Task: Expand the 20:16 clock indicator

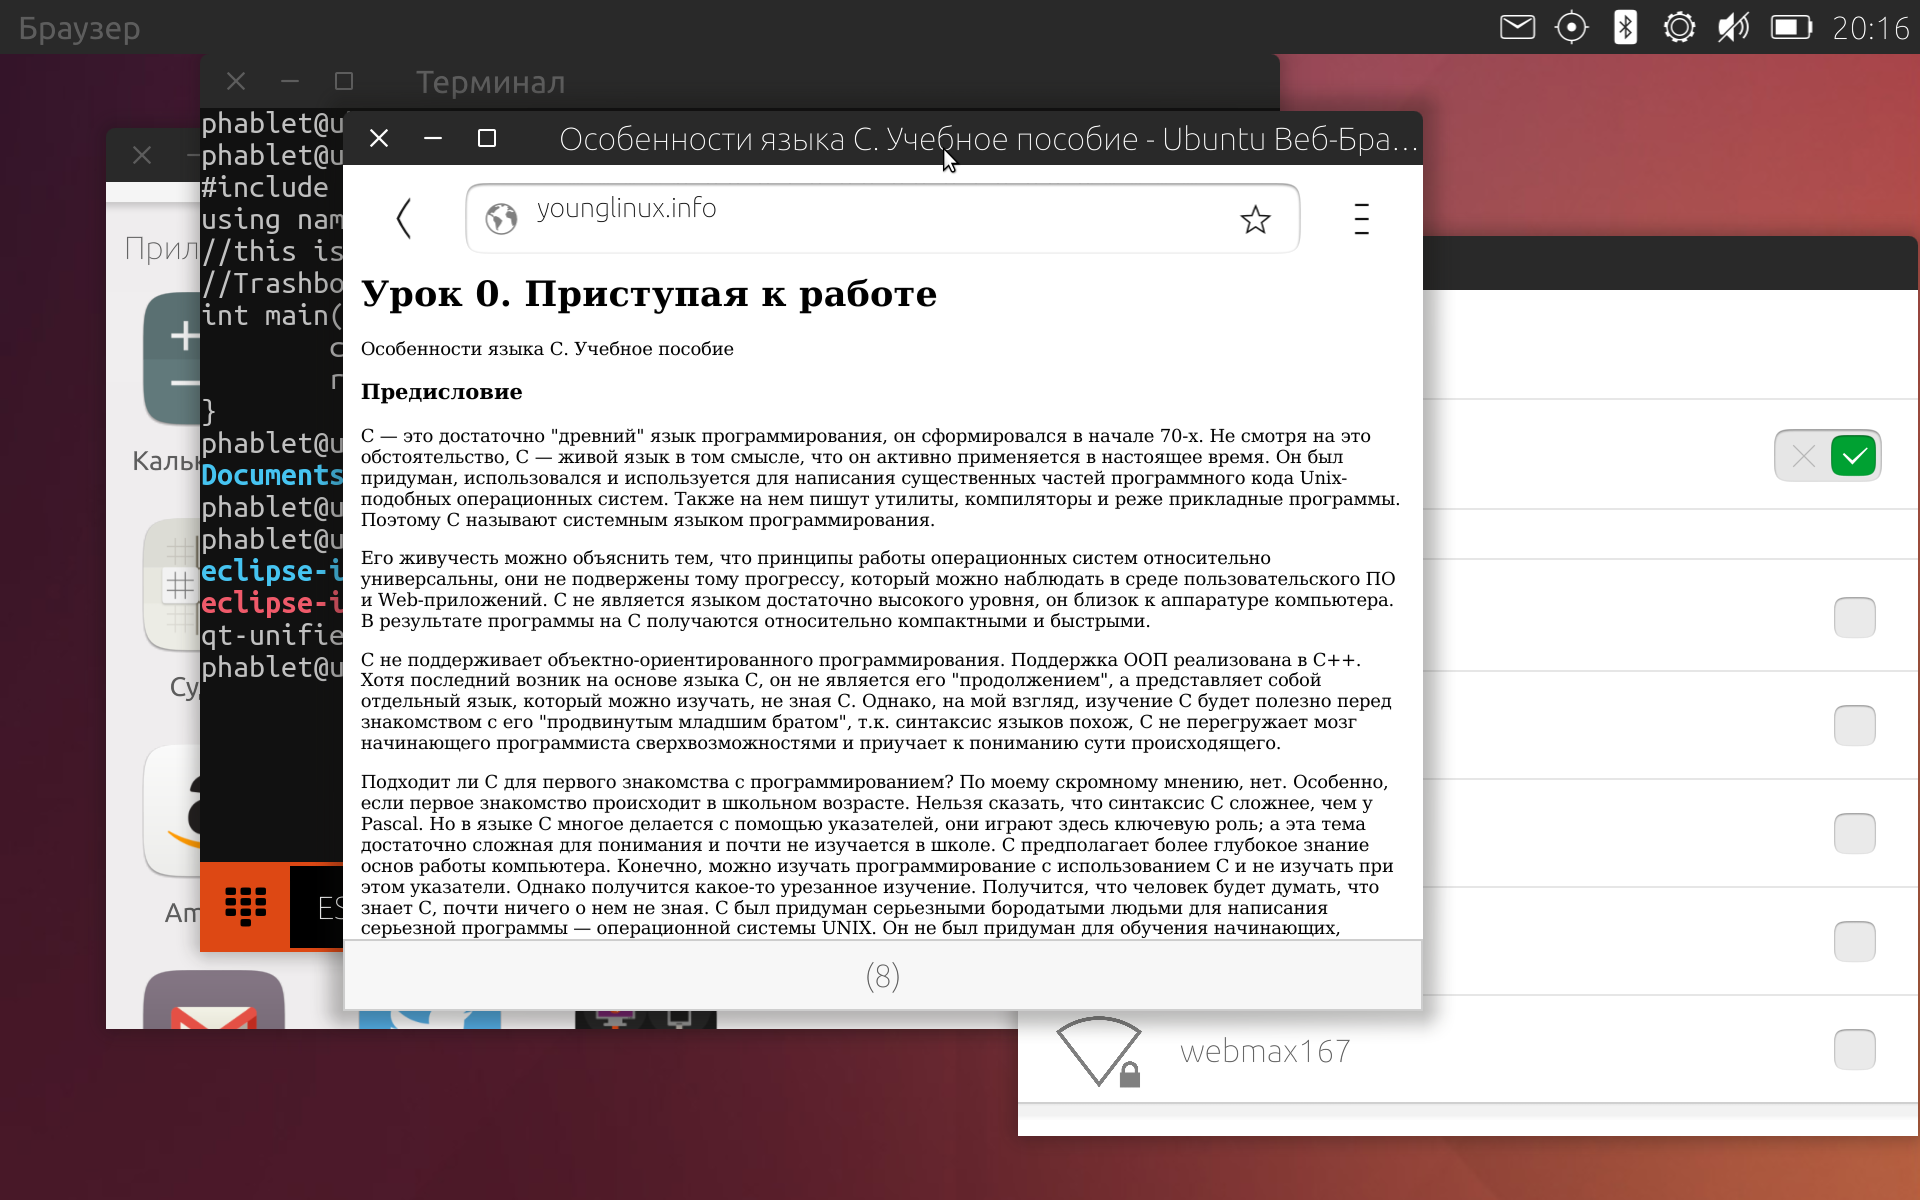Action: (1870, 28)
